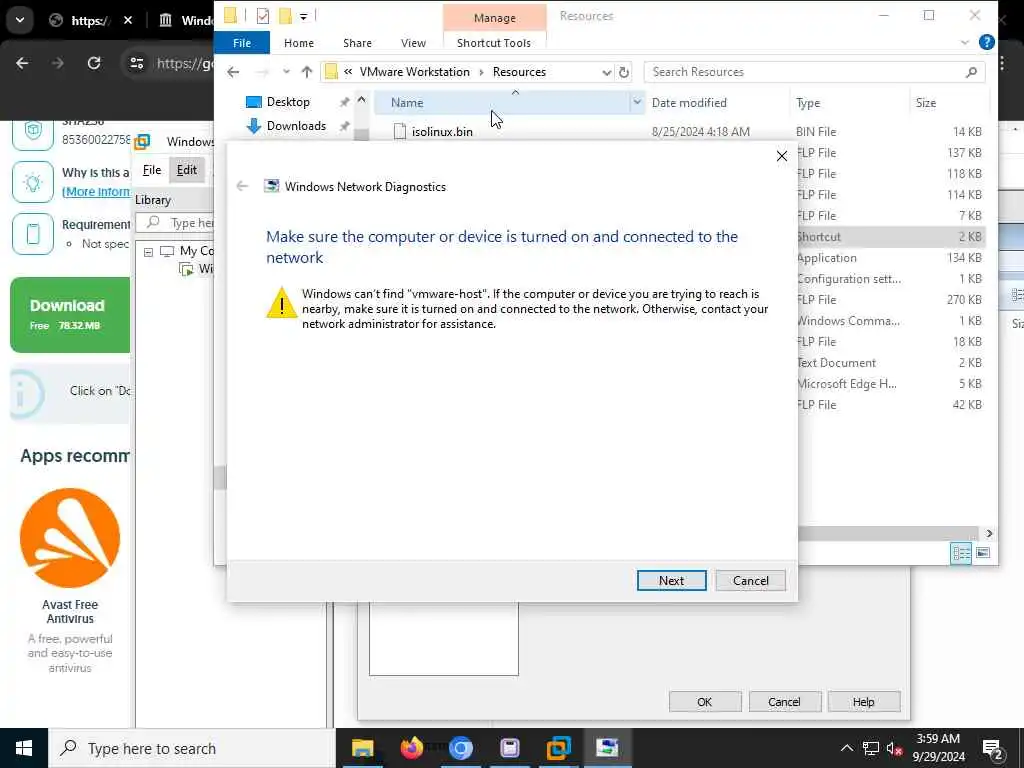The width and height of the screenshot is (1024, 768).
Task: Switch Explorer to large icons view
Action: [x=982, y=553]
